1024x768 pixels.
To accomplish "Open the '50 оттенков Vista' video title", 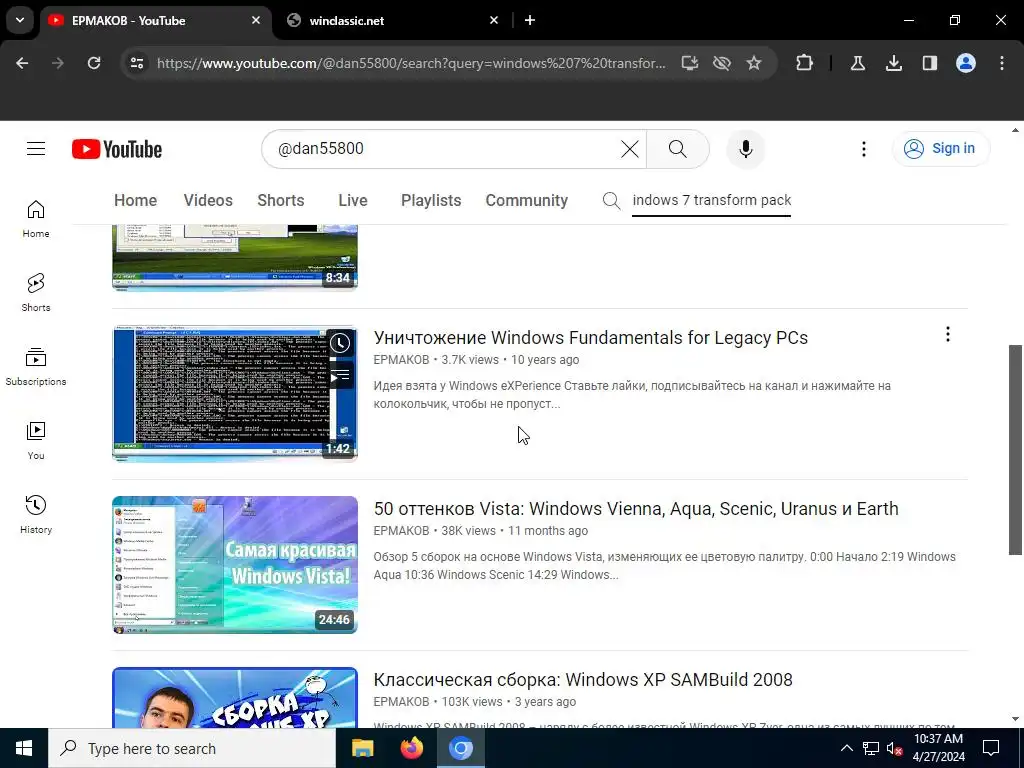I will tap(636, 509).
